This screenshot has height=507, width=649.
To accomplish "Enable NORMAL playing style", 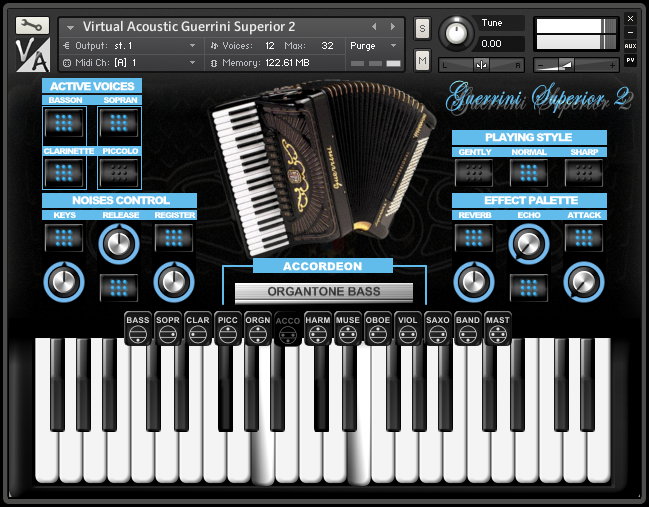I will pyautogui.click(x=529, y=173).
